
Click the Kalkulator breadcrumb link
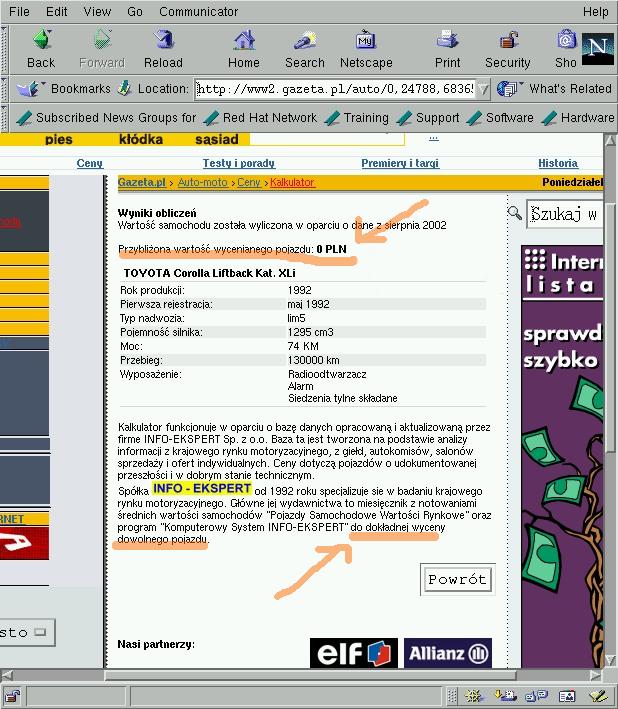click(x=292, y=182)
